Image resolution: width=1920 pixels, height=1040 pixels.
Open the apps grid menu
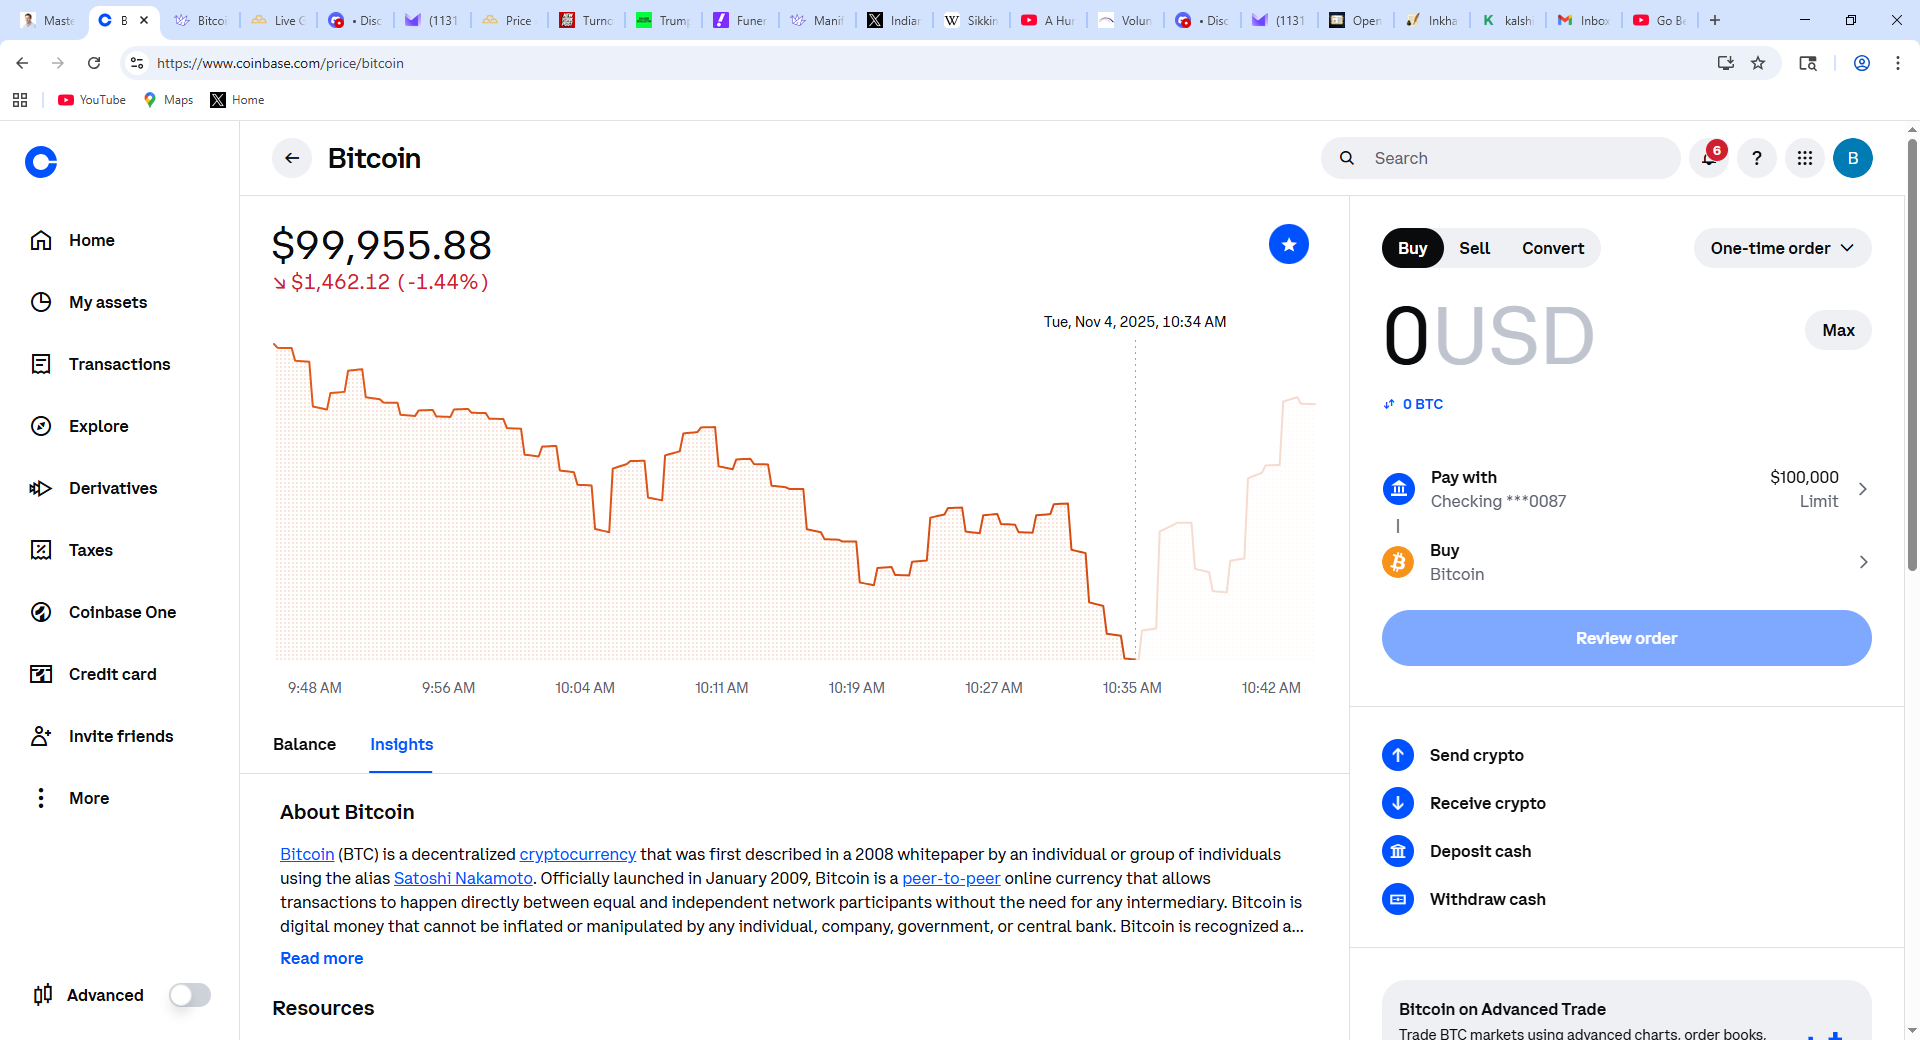click(1805, 158)
